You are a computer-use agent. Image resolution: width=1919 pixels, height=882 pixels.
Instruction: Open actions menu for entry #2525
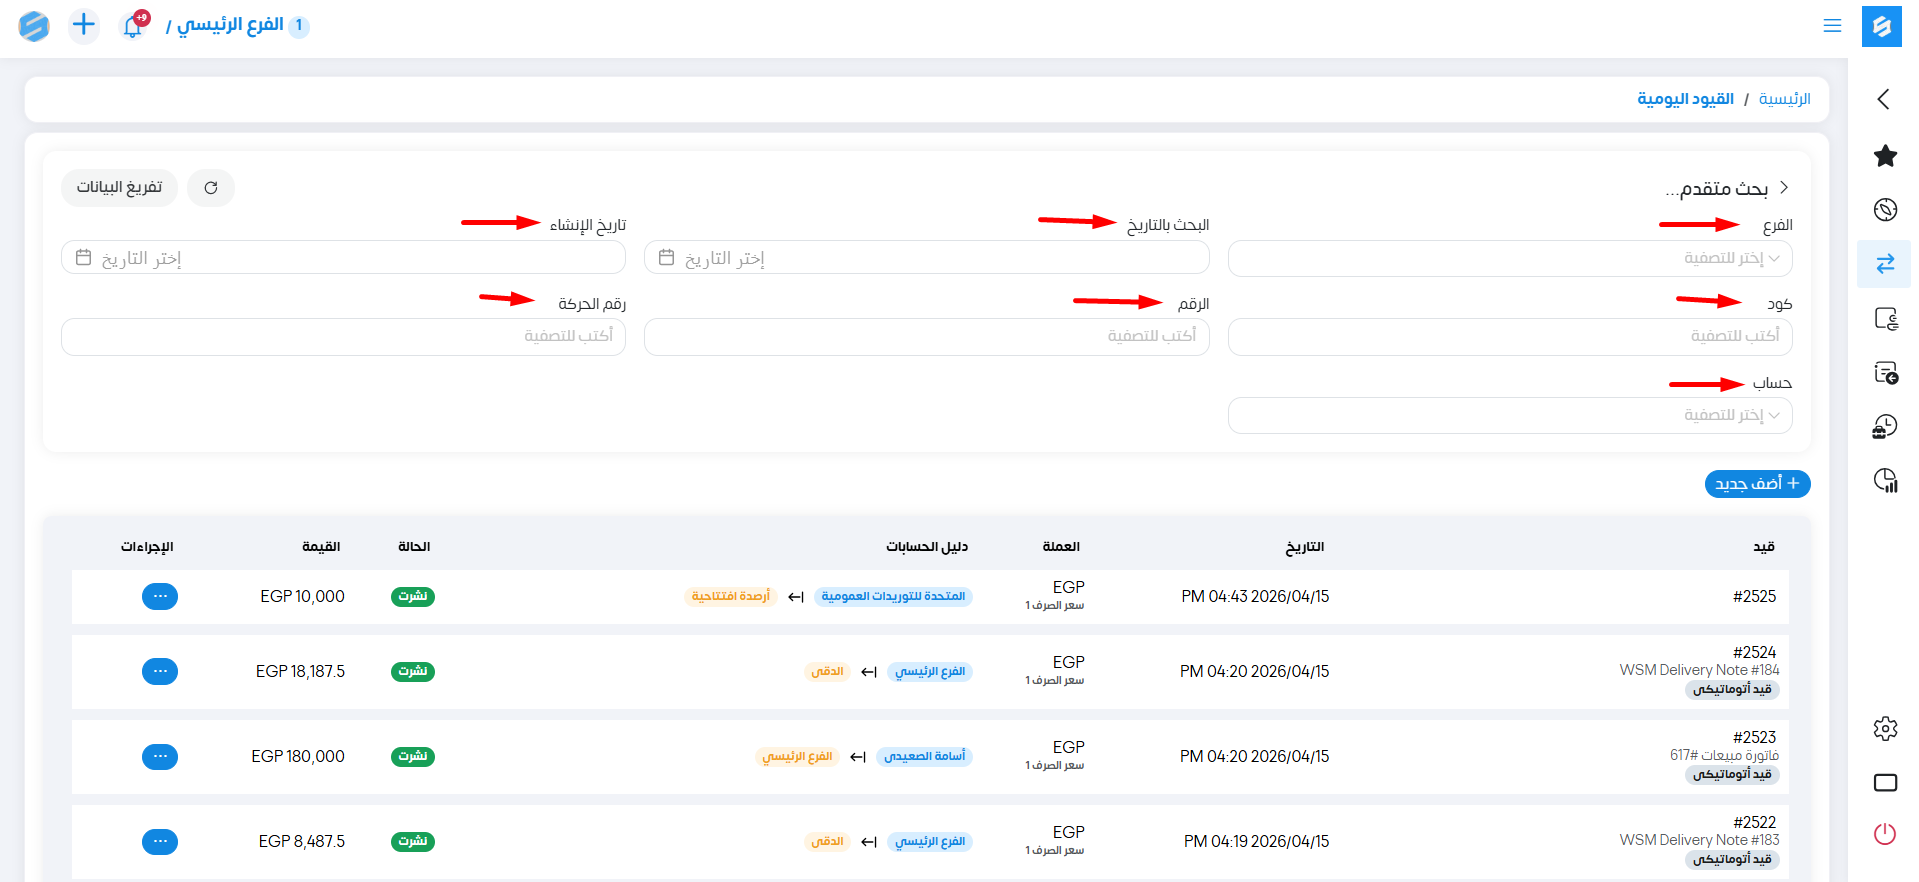tap(160, 597)
